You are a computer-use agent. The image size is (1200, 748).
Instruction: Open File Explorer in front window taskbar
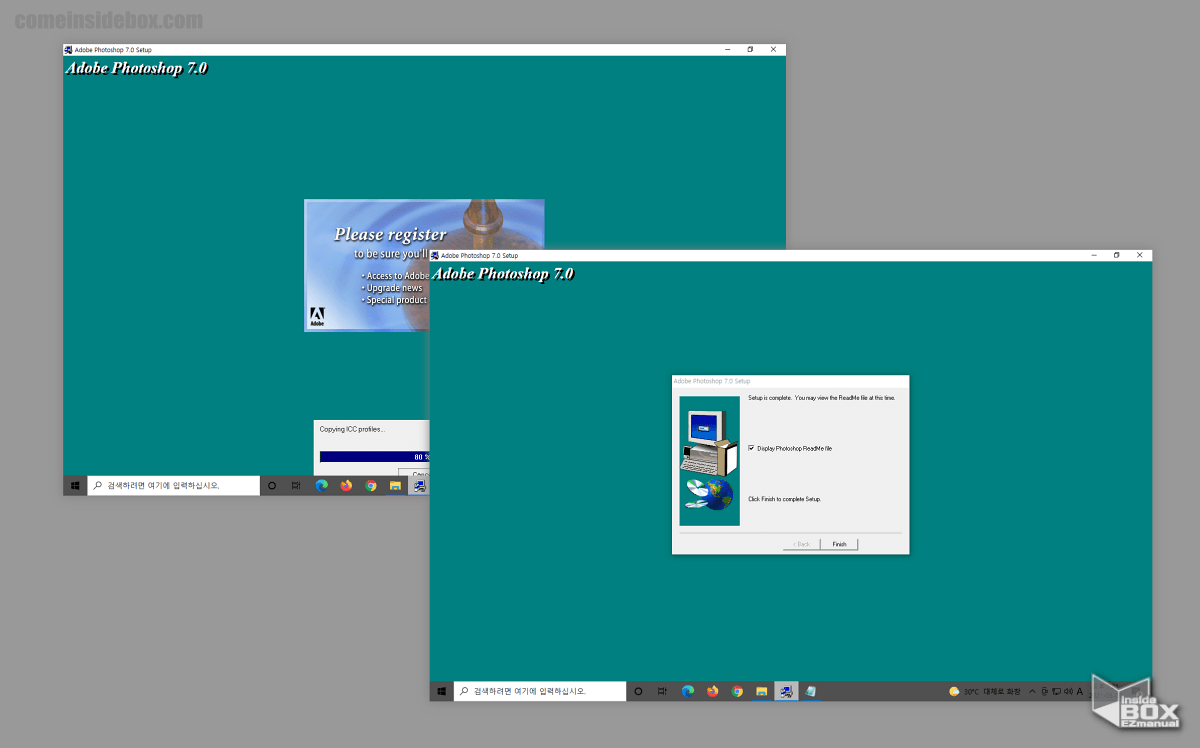click(x=762, y=691)
